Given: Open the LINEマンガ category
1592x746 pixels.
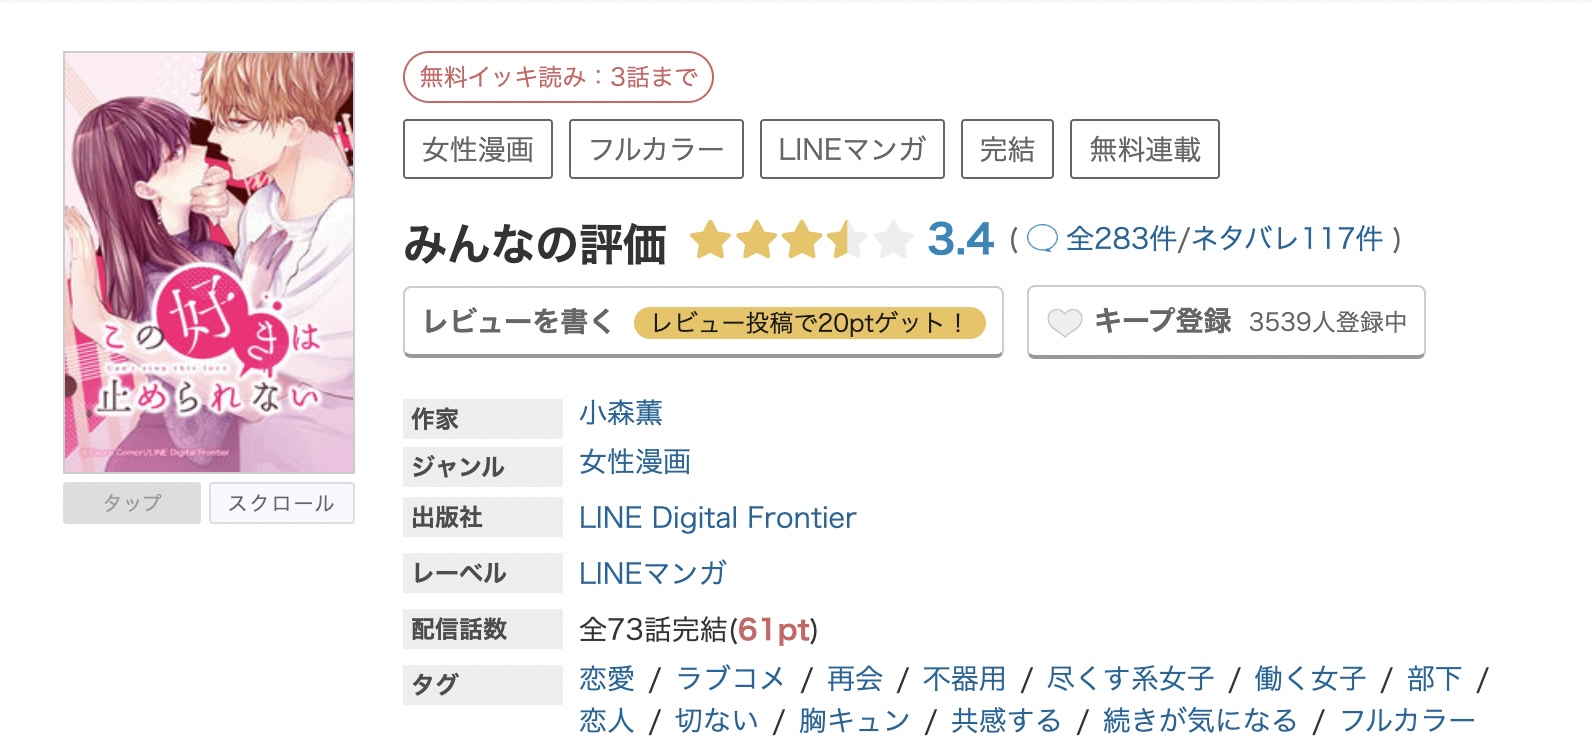Looking at the screenshot, I should point(850,148).
